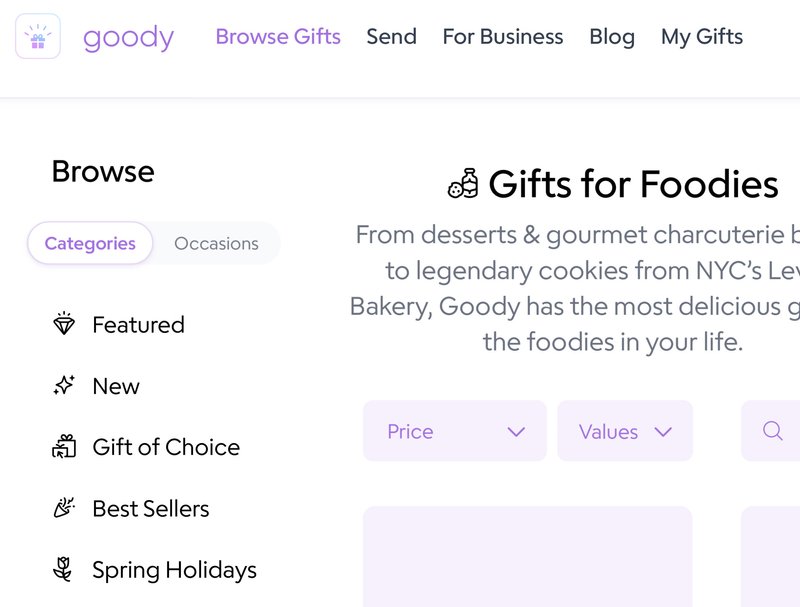This screenshot has height=607, width=800.
Task: Switch browse toggle to Categories
Action: (90, 243)
